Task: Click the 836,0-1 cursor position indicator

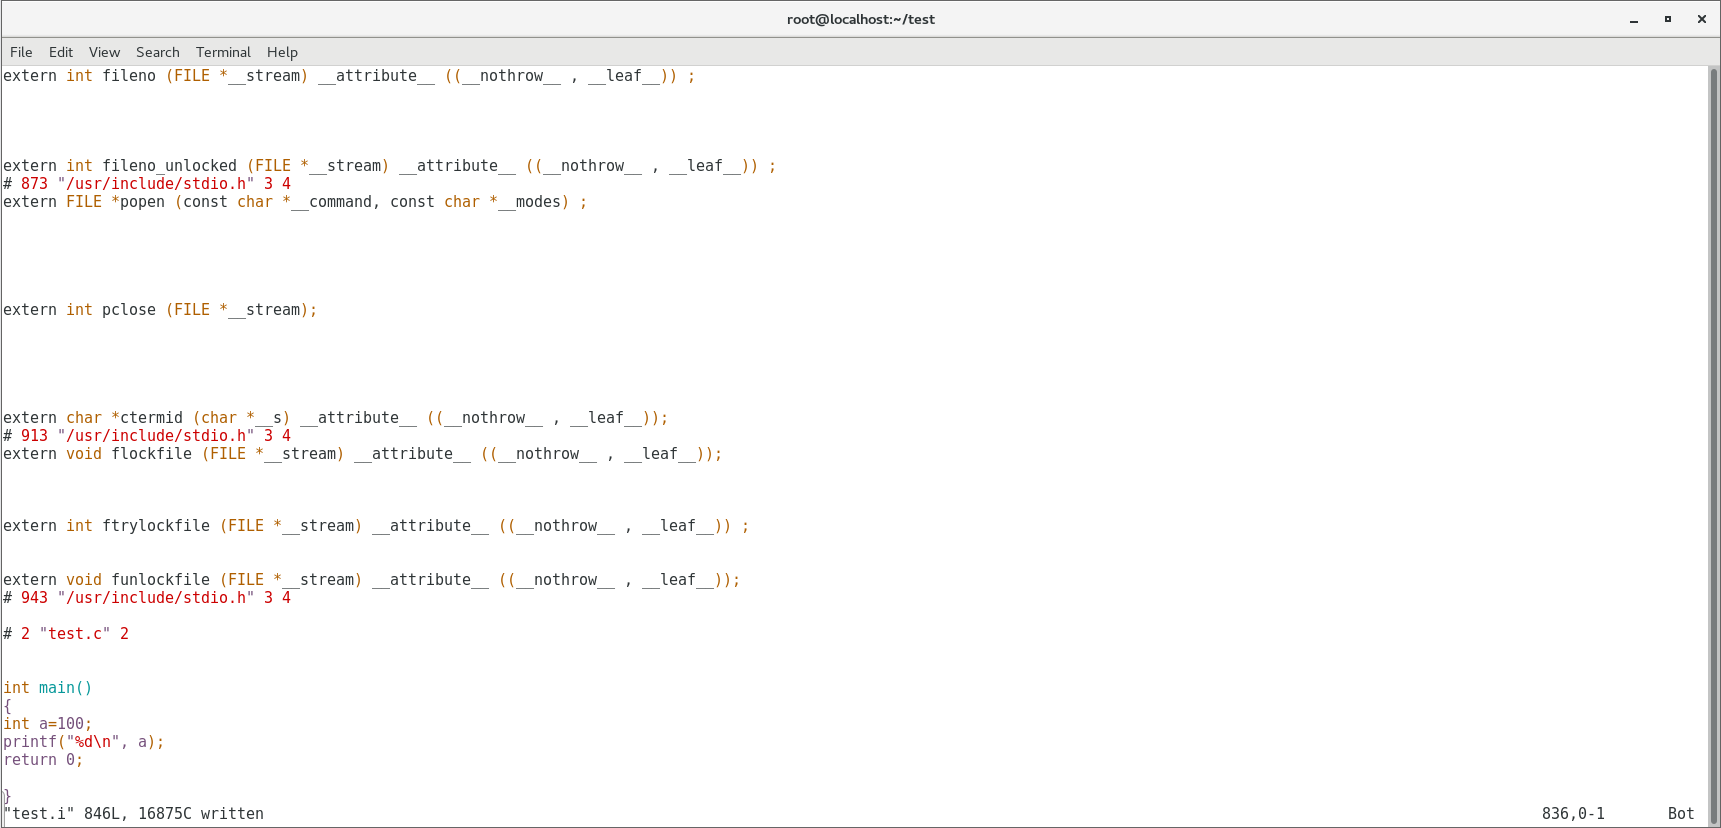Action: [1573, 814]
